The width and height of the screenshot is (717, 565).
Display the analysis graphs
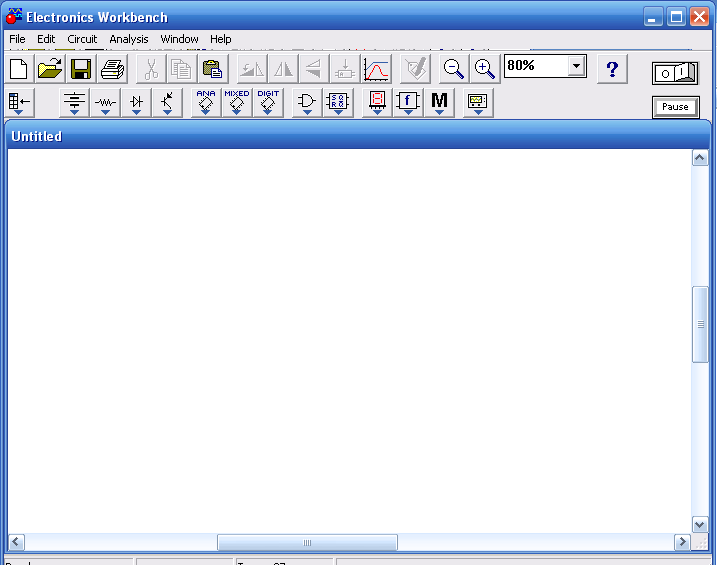click(376, 69)
